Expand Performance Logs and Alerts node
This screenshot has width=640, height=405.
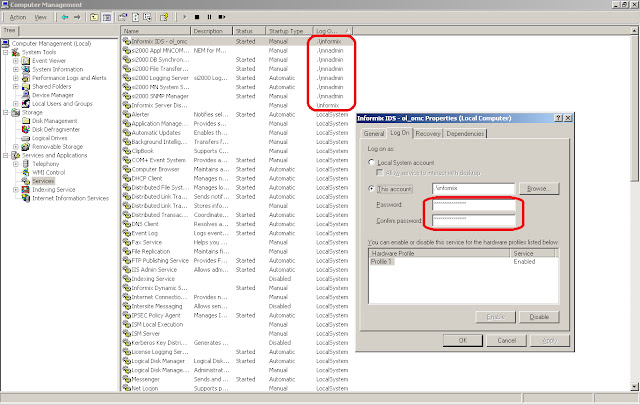(x=16, y=78)
